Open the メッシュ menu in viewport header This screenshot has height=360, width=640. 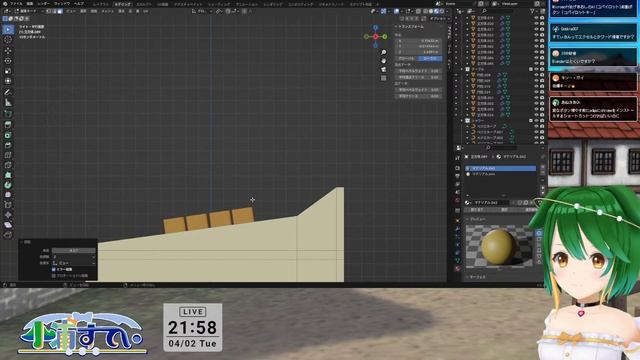click(x=107, y=11)
